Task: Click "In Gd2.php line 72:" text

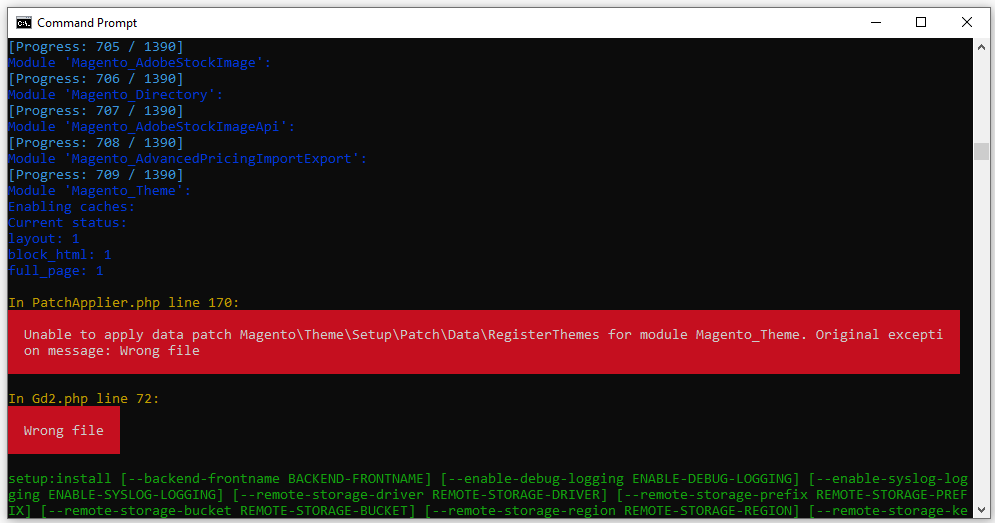Action: pos(83,399)
